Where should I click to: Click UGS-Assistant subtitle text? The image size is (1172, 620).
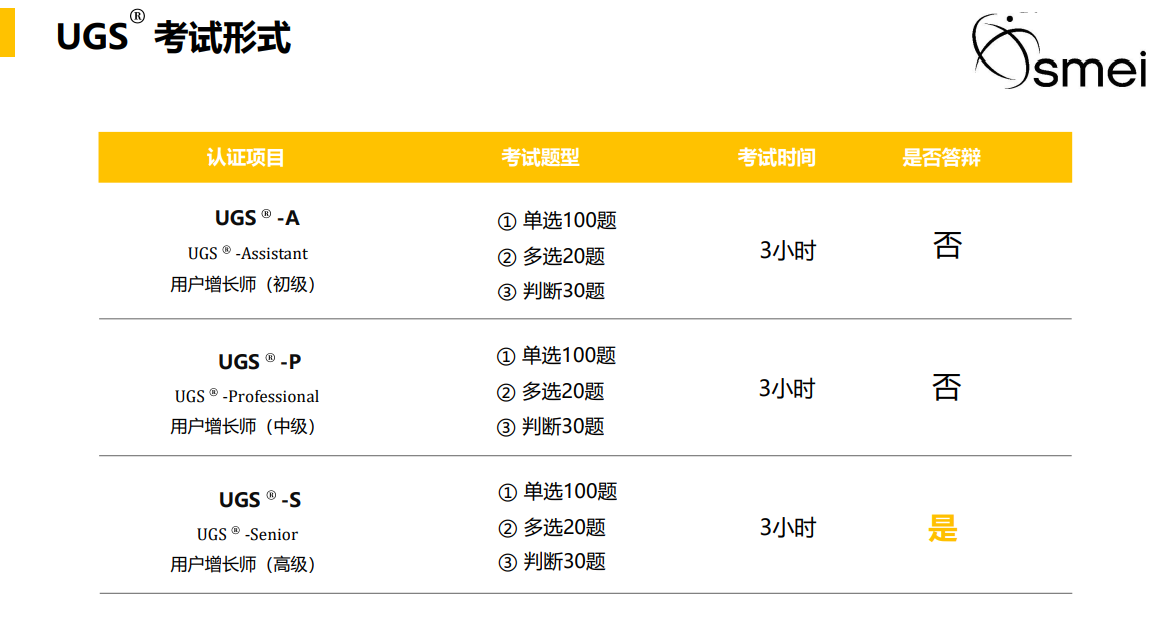point(247,254)
